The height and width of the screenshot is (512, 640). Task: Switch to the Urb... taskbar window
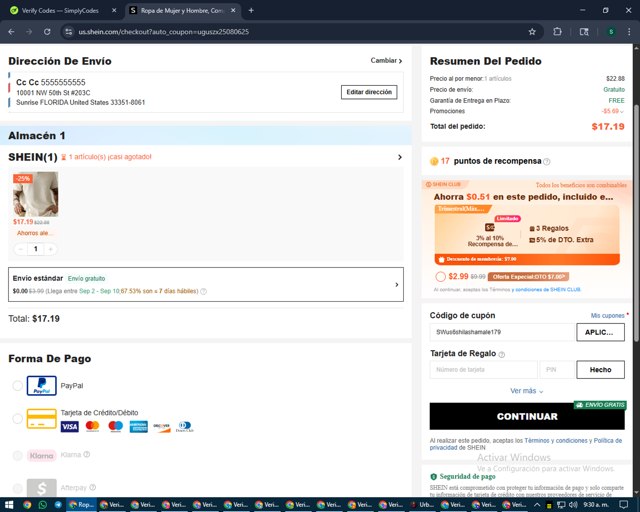point(423,505)
